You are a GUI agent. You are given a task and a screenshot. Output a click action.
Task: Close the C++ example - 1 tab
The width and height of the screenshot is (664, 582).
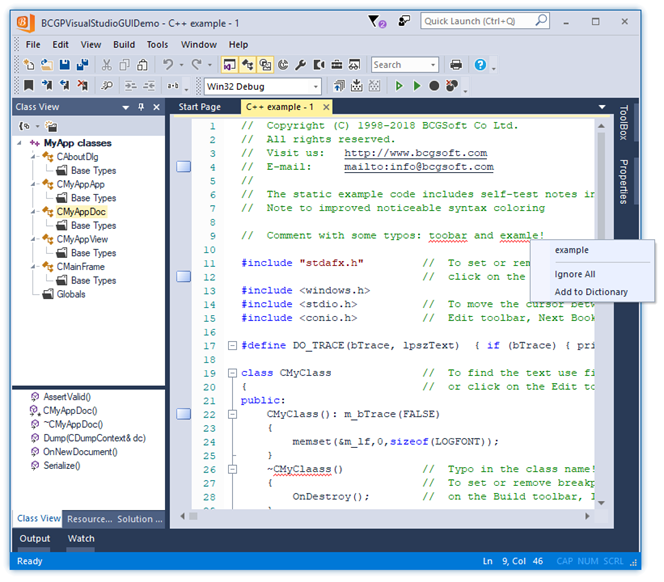click(326, 107)
